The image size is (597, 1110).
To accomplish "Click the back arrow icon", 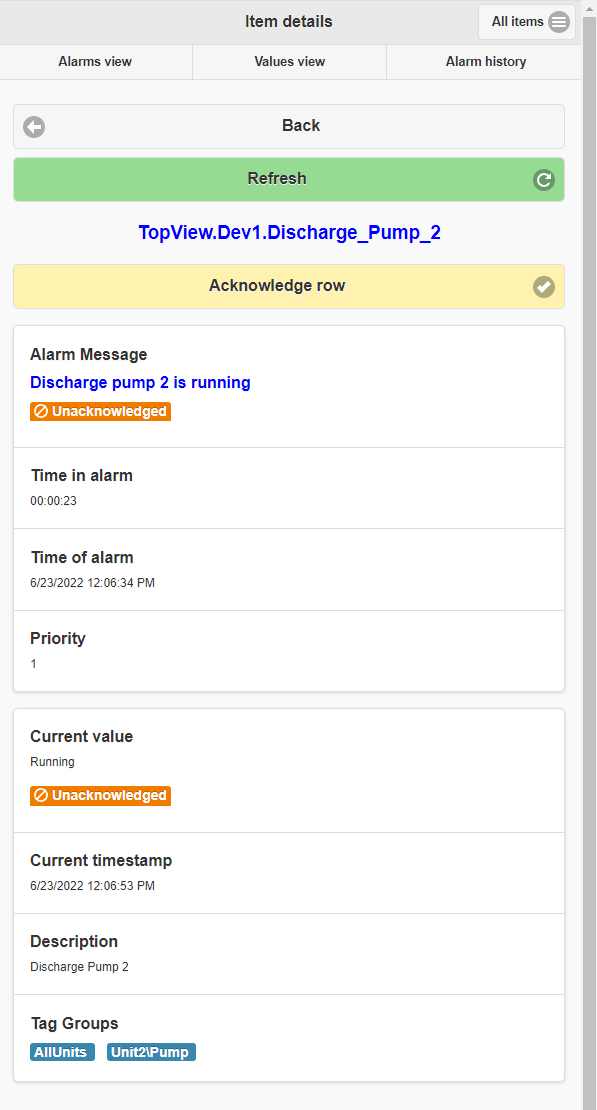I will (34, 127).
